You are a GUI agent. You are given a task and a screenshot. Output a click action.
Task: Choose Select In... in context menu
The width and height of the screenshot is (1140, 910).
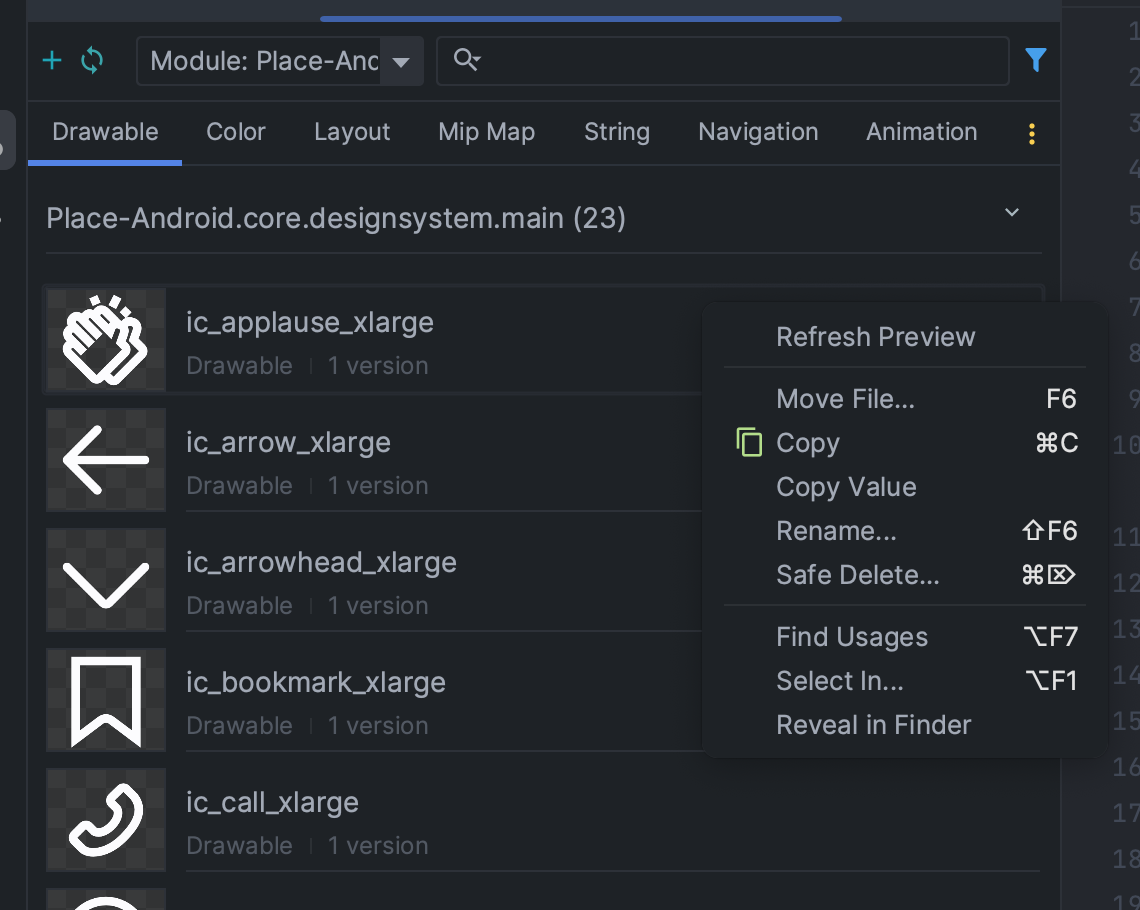(904, 681)
